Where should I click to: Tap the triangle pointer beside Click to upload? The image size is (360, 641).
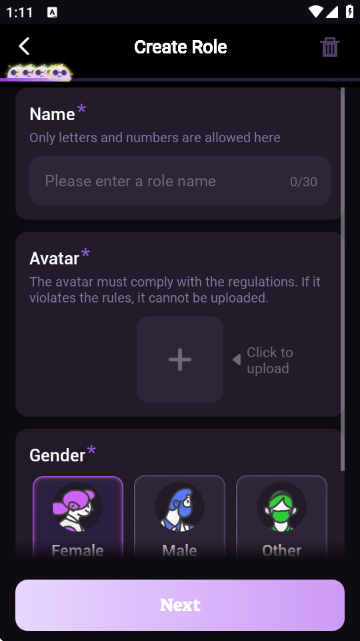tap(237, 360)
